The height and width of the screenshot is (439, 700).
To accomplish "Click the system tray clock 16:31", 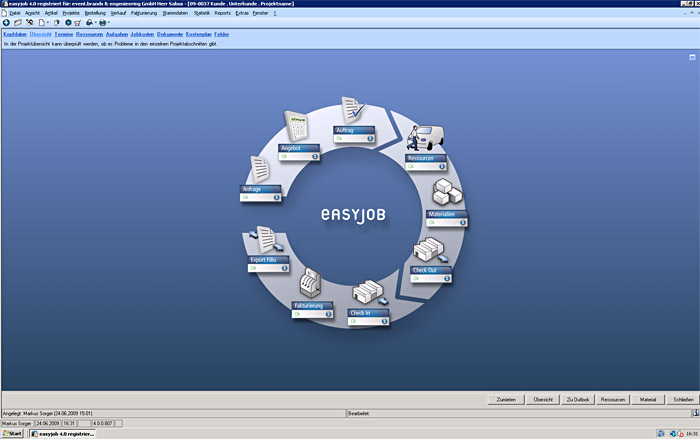I will [x=692, y=433].
